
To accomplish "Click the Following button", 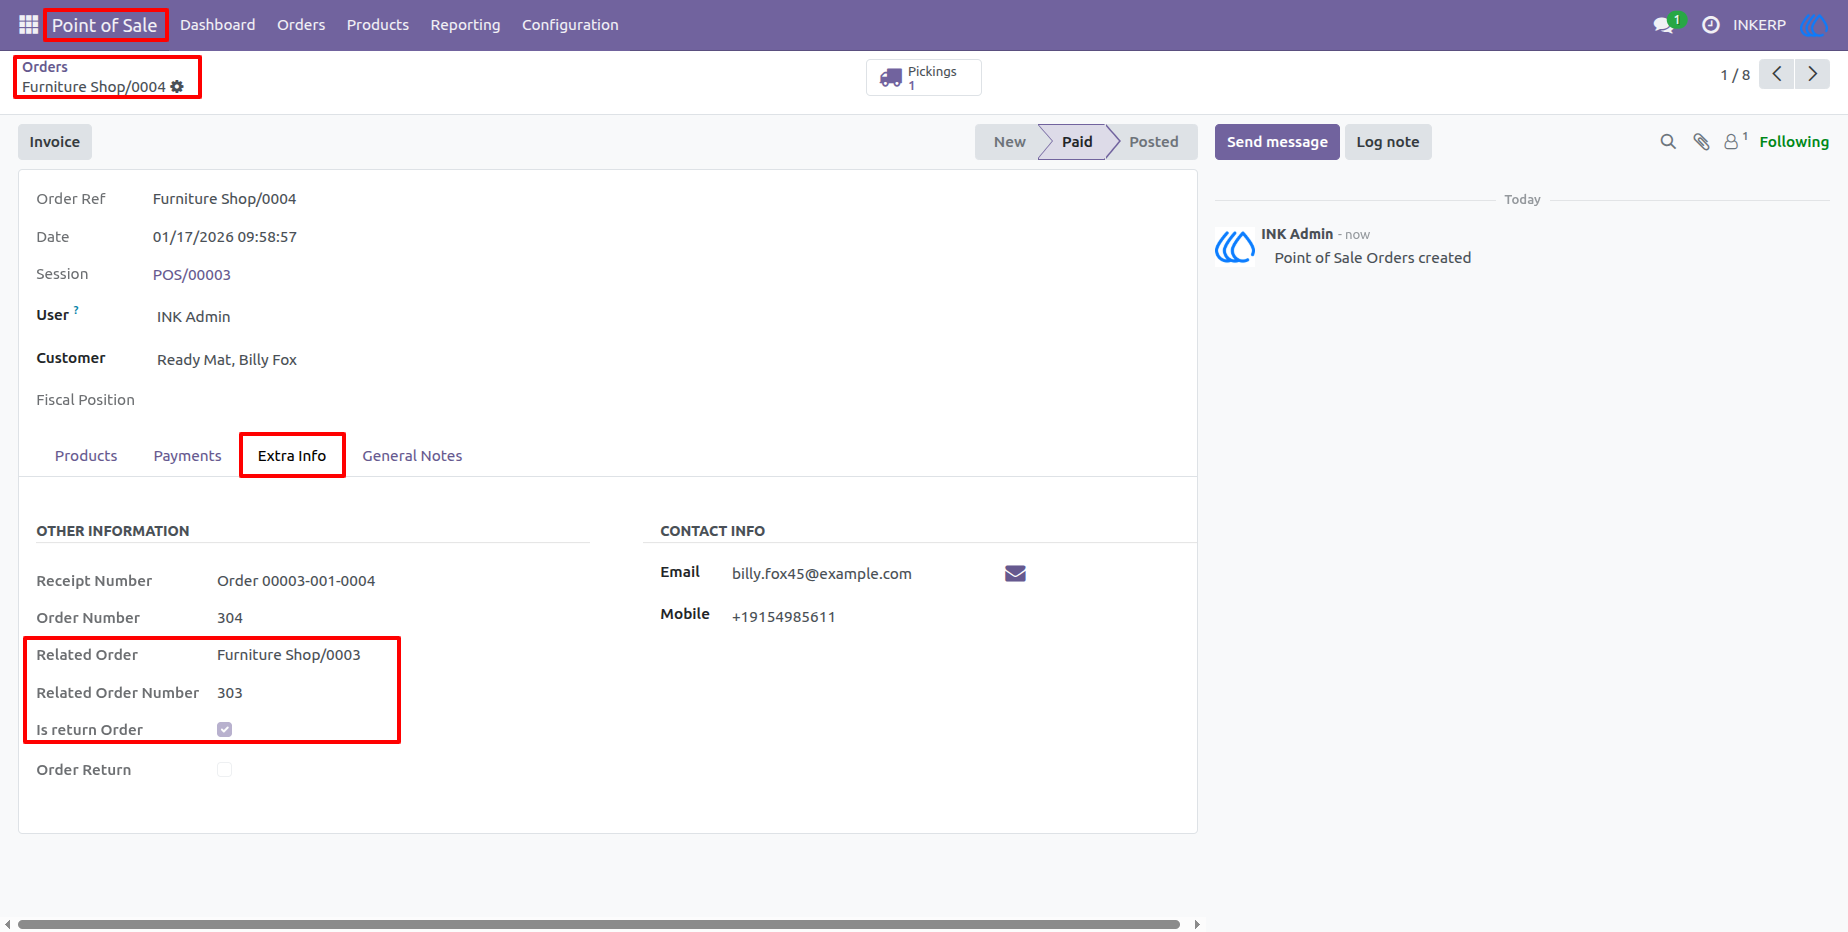I will pos(1794,142).
